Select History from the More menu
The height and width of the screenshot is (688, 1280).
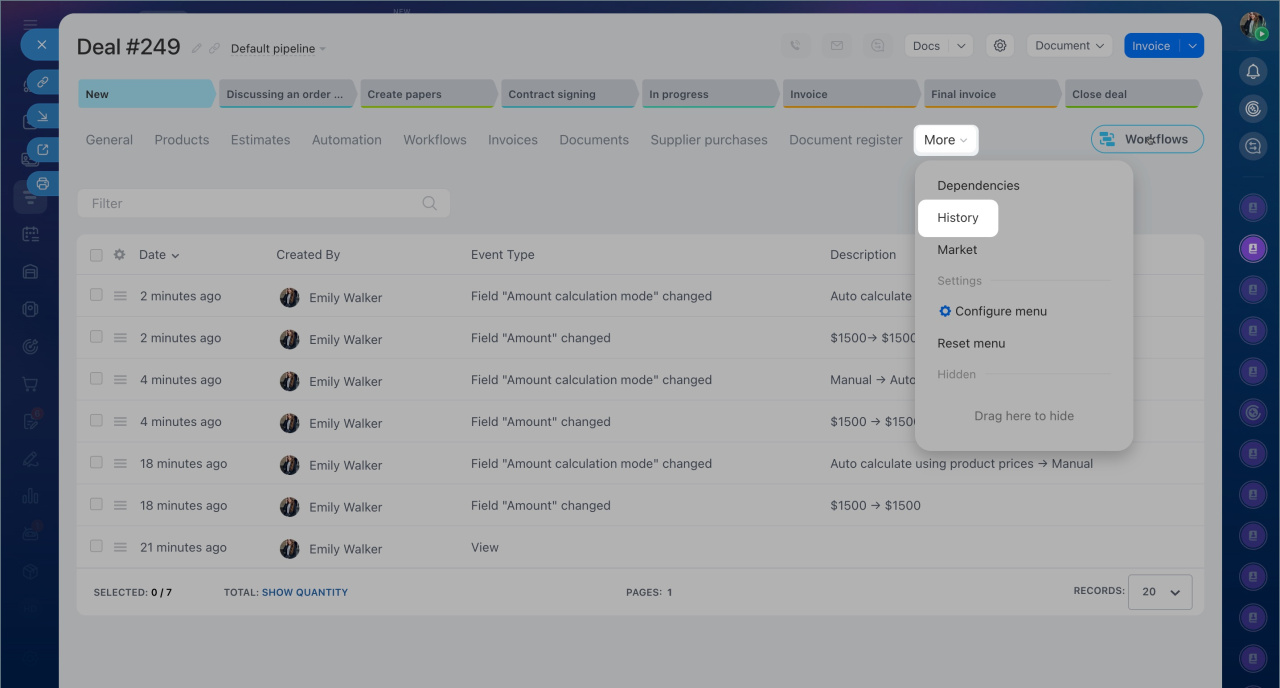[x=957, y=218]
